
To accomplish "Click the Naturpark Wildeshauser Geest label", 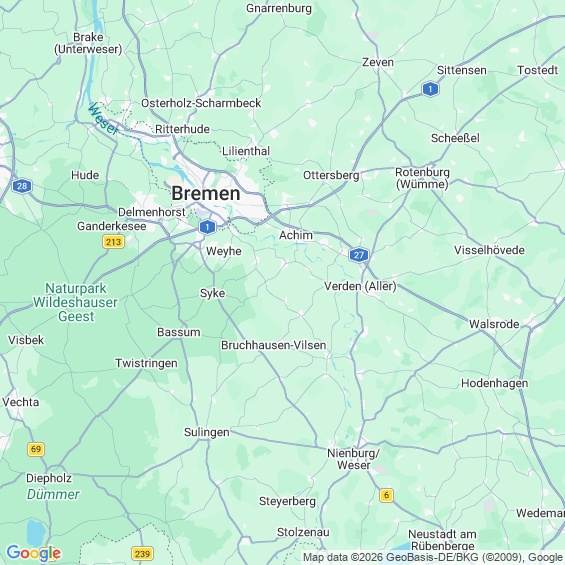I will point(75,302).
